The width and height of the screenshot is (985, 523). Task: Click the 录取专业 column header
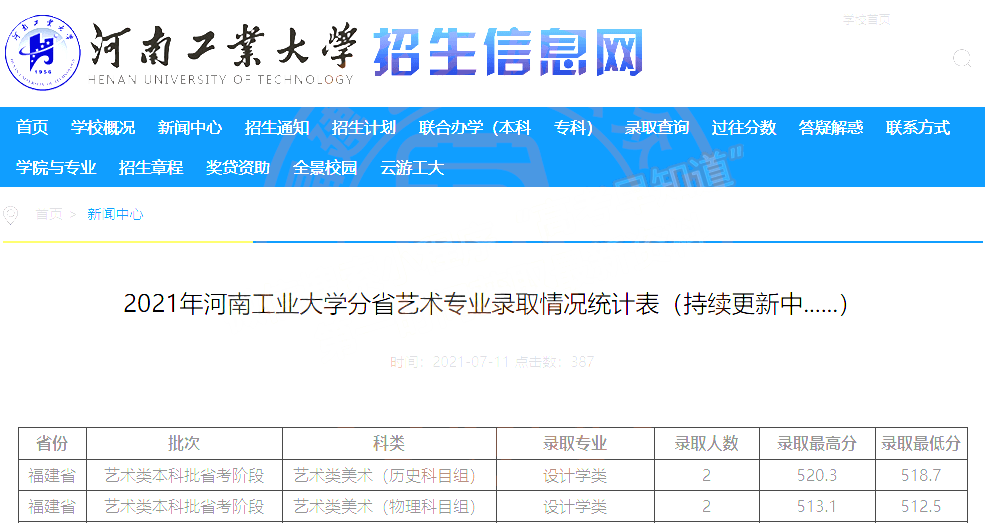pos(575,444)
